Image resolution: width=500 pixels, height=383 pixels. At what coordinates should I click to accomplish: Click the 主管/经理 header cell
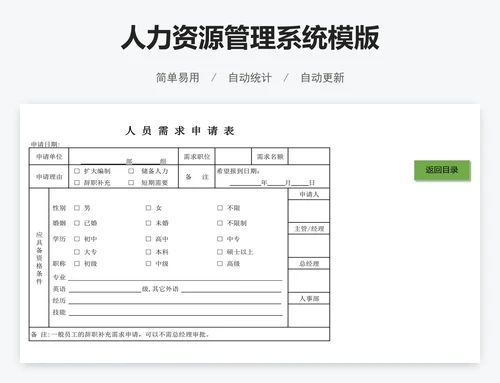click(309, 229)
